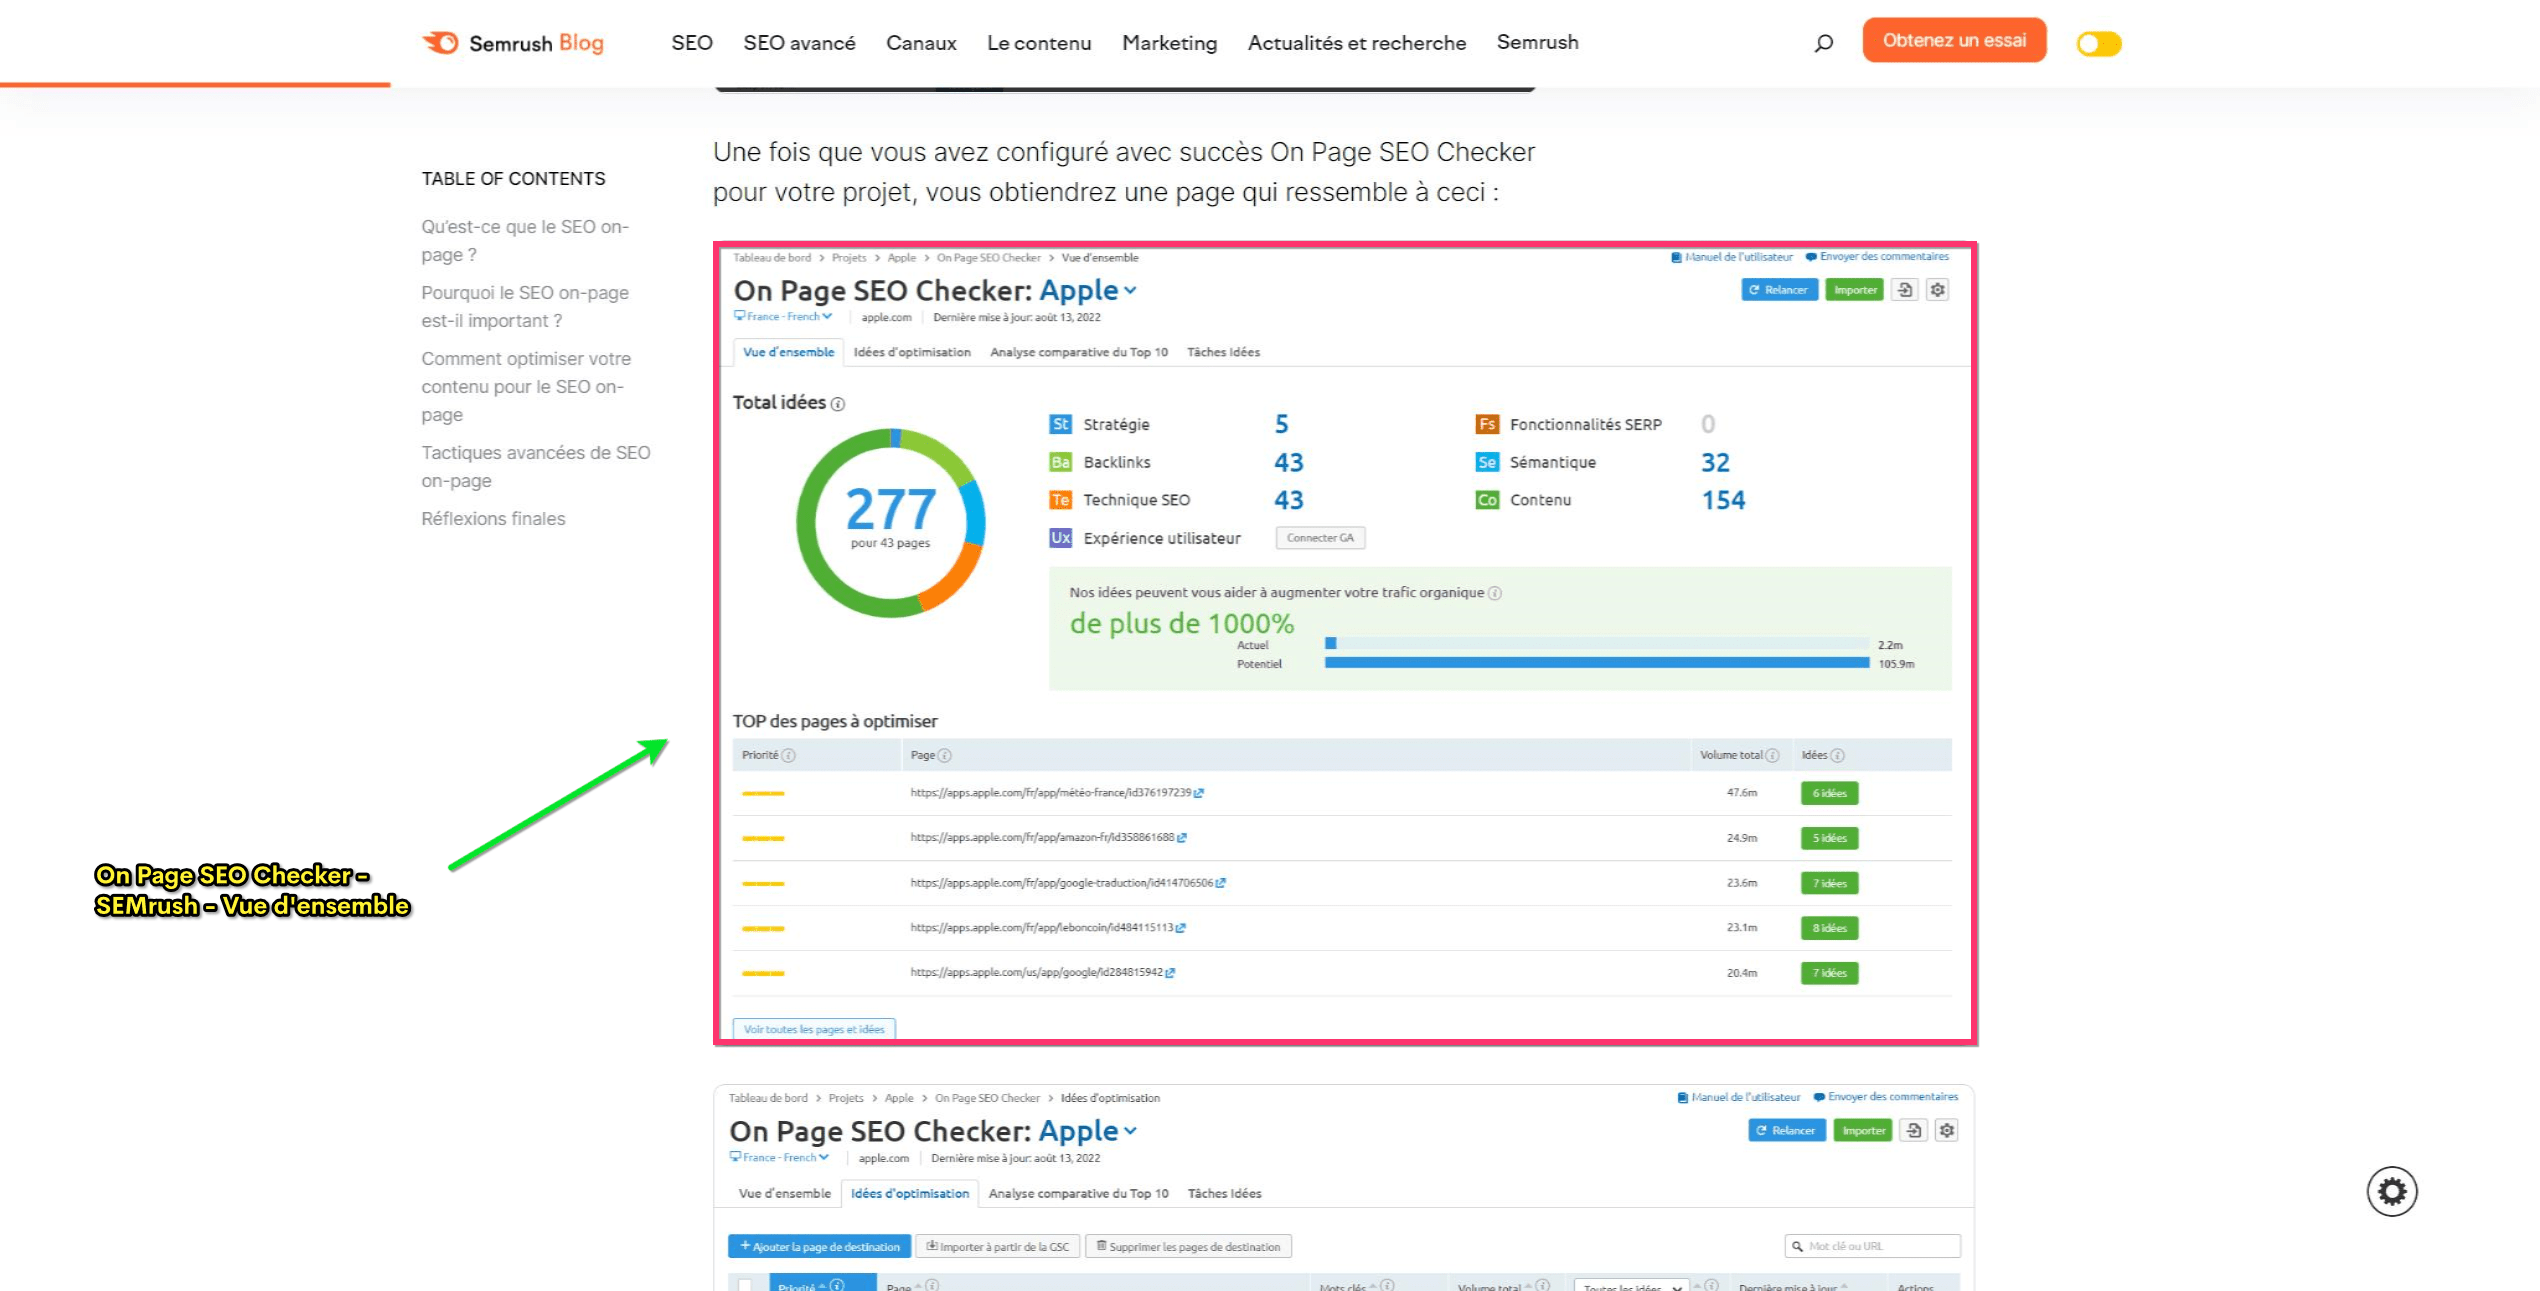Open 'Réflexions finales' contents link

[493, 518]
